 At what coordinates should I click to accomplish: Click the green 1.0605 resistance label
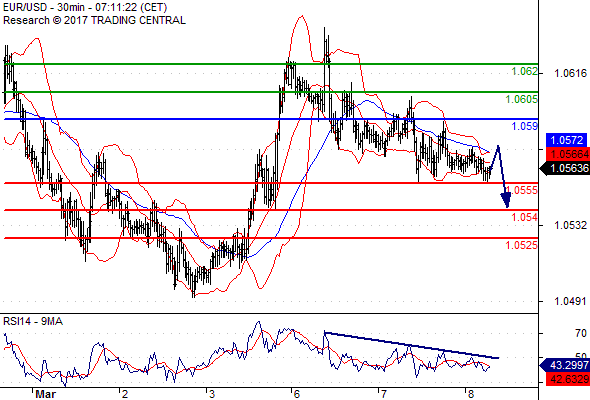click(x=522, y=99)
